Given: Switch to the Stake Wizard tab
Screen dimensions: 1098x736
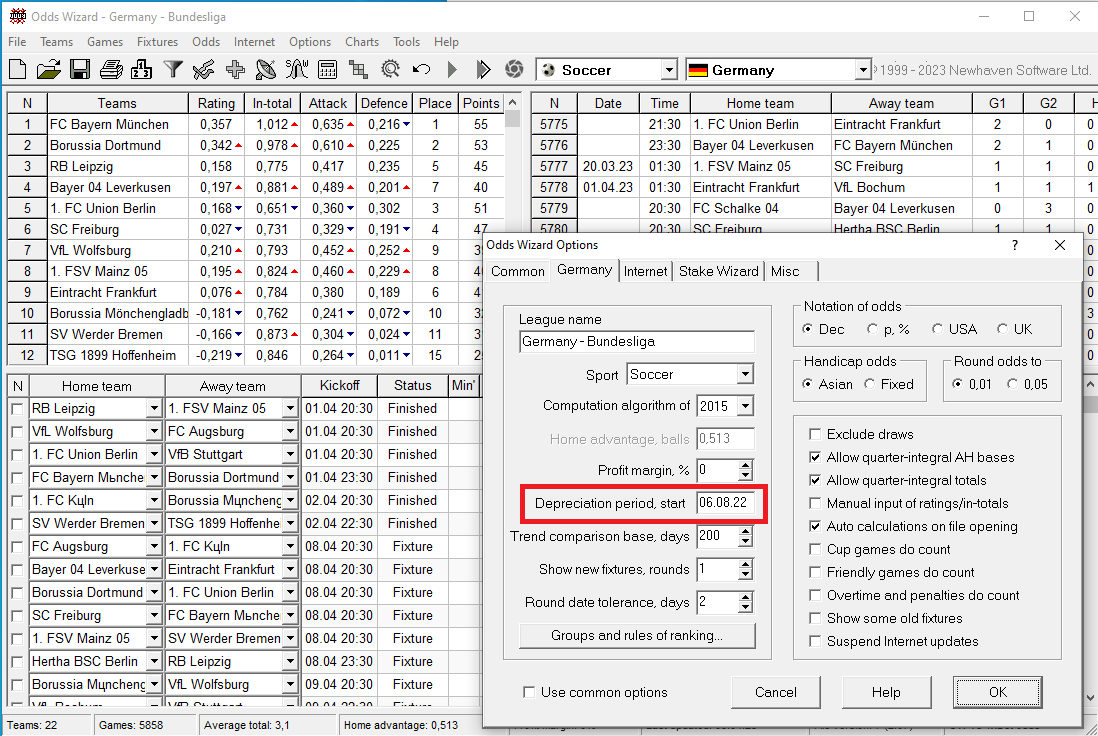Looking at the screenshot, I should [x=718, y=272].
